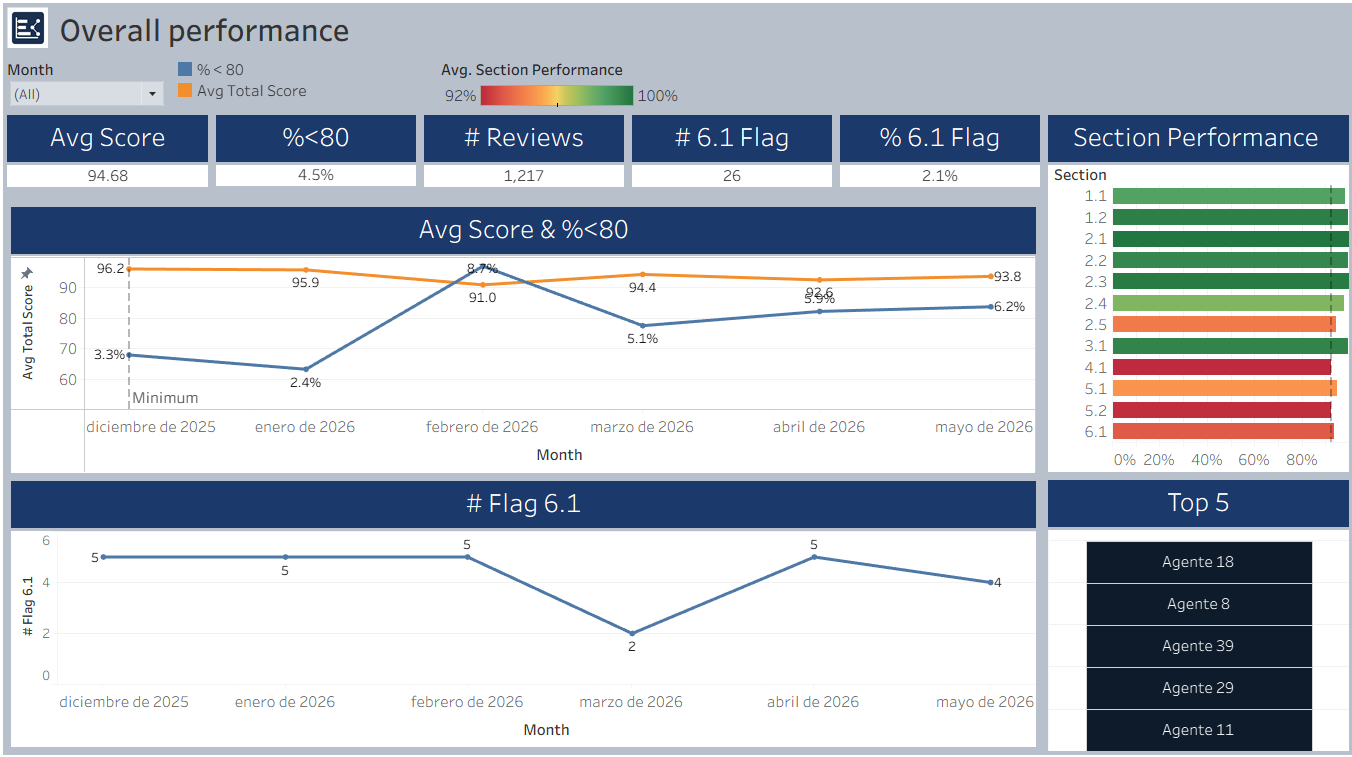
Task: Select the orange Avg Total Score legend swatch
Action: pyautogui.click(x=185, y=90)
